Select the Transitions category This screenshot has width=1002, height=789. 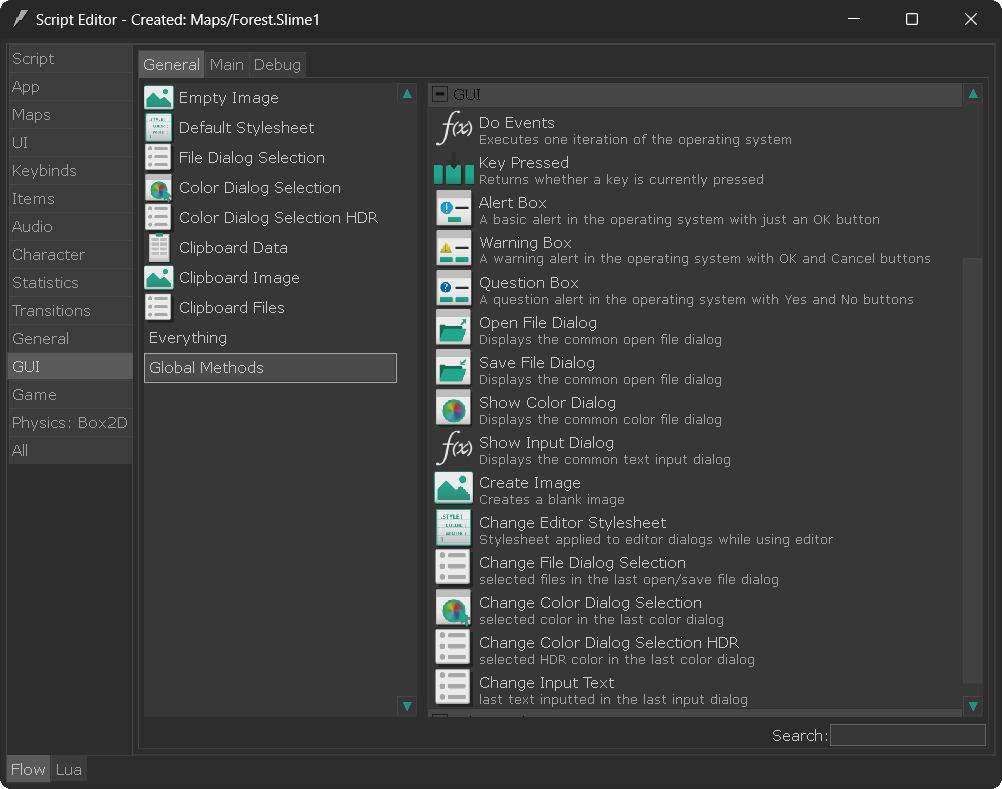70,310
